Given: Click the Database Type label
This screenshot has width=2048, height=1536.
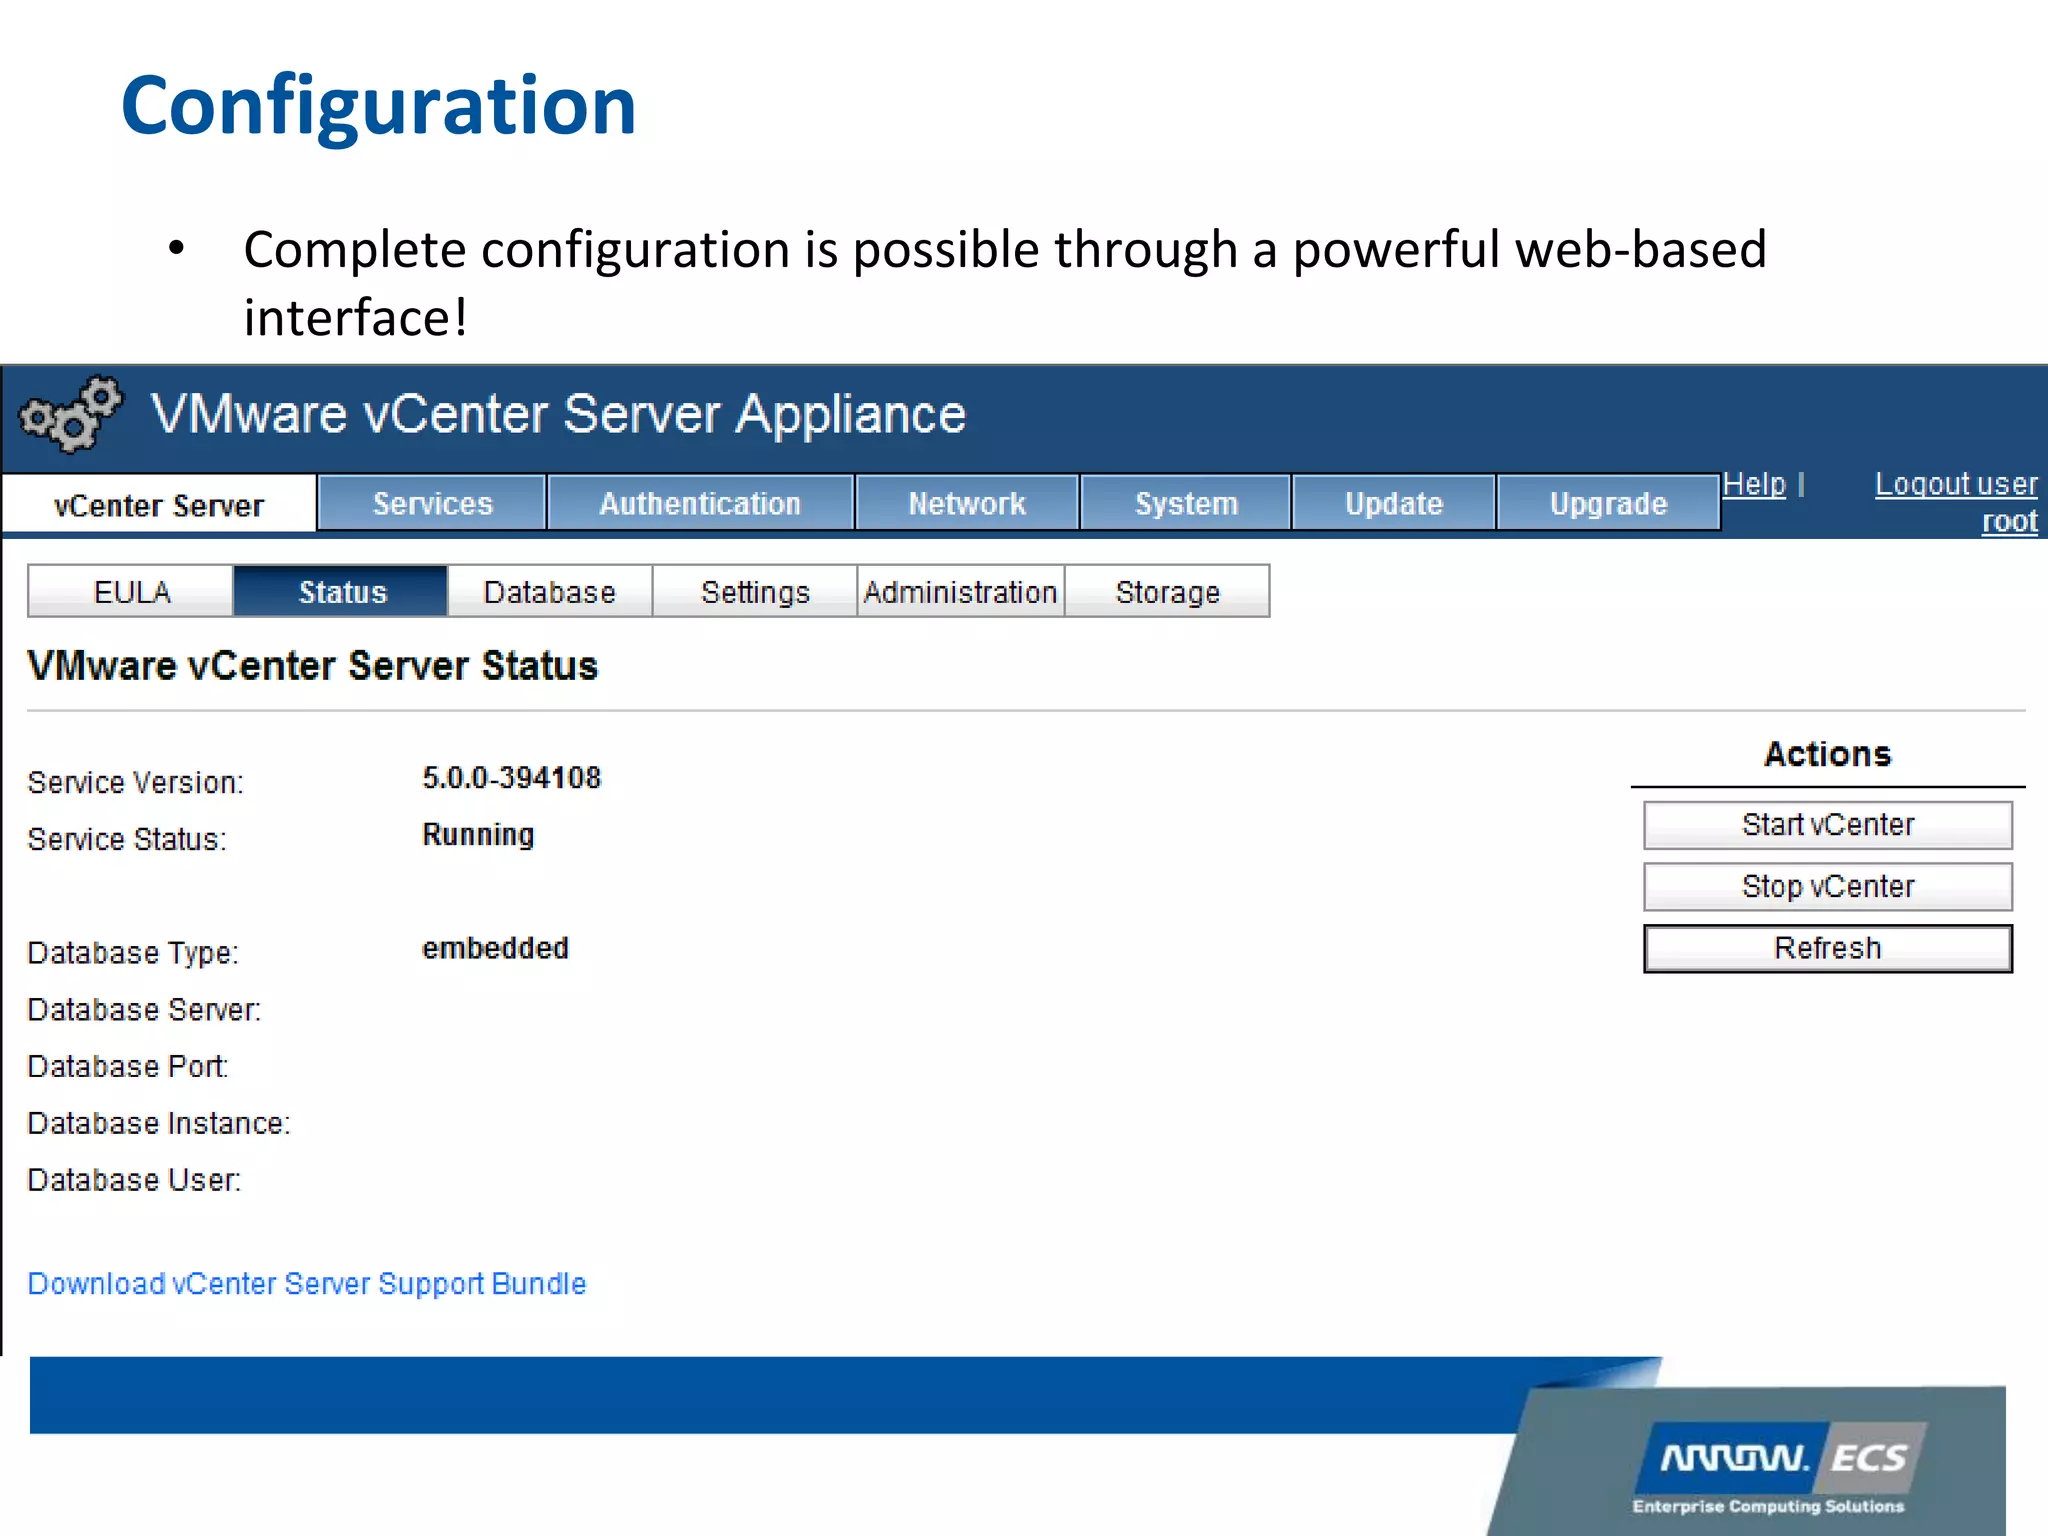Looking at the screenshot, I should (133, 953).
